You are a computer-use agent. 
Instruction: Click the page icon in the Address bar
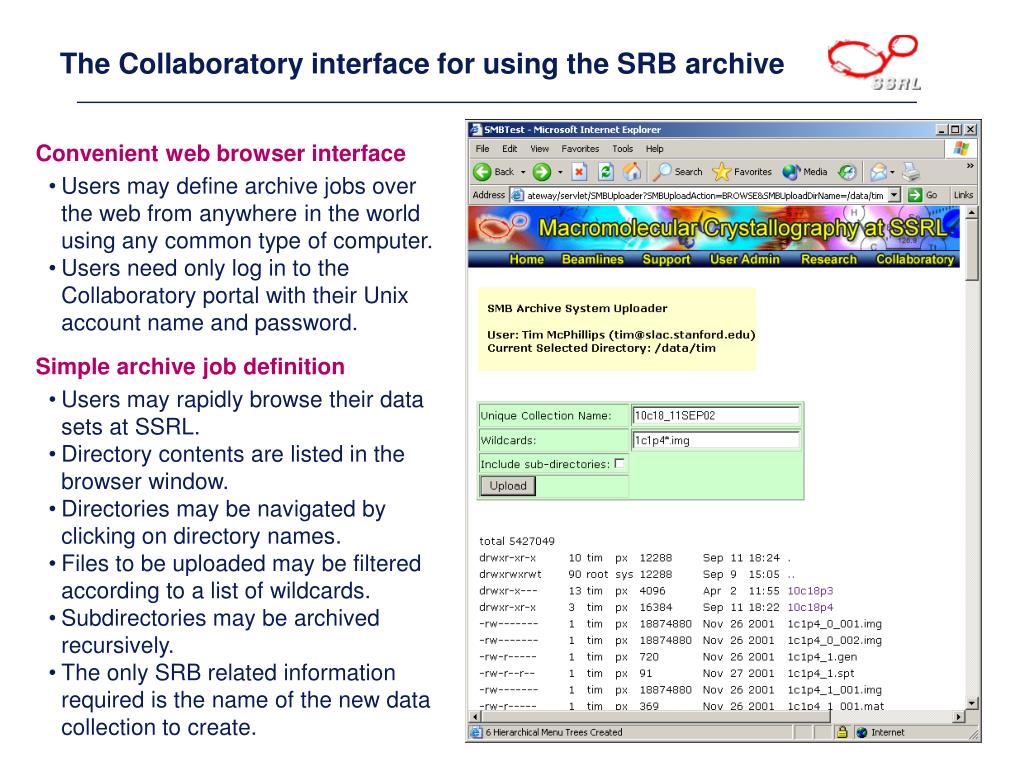517,195
